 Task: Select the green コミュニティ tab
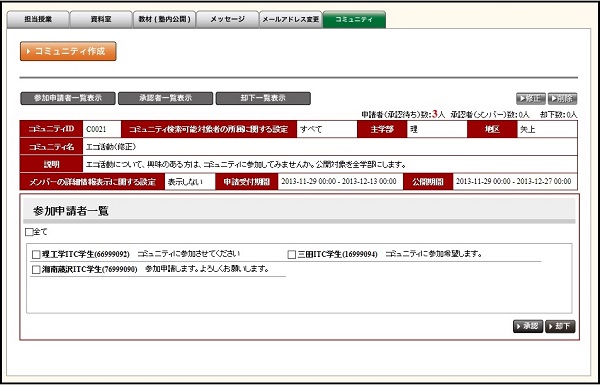[x=354, y=20]
